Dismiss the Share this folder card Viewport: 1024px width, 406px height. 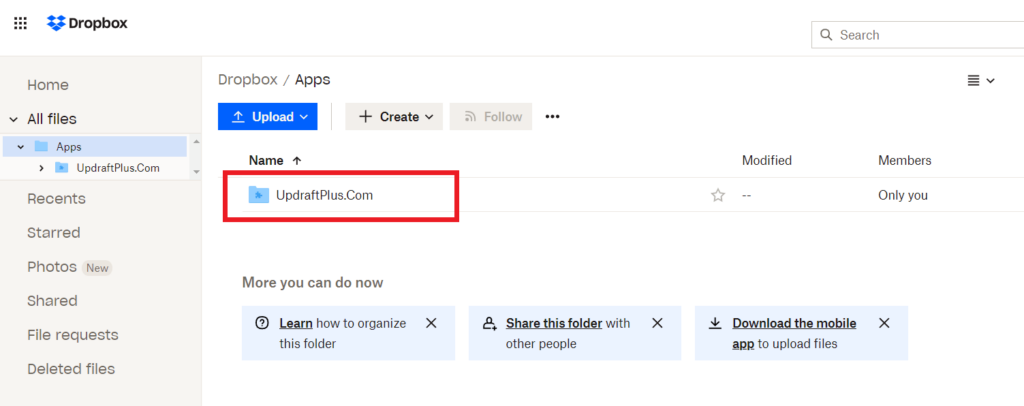click(x=658, y=322)
